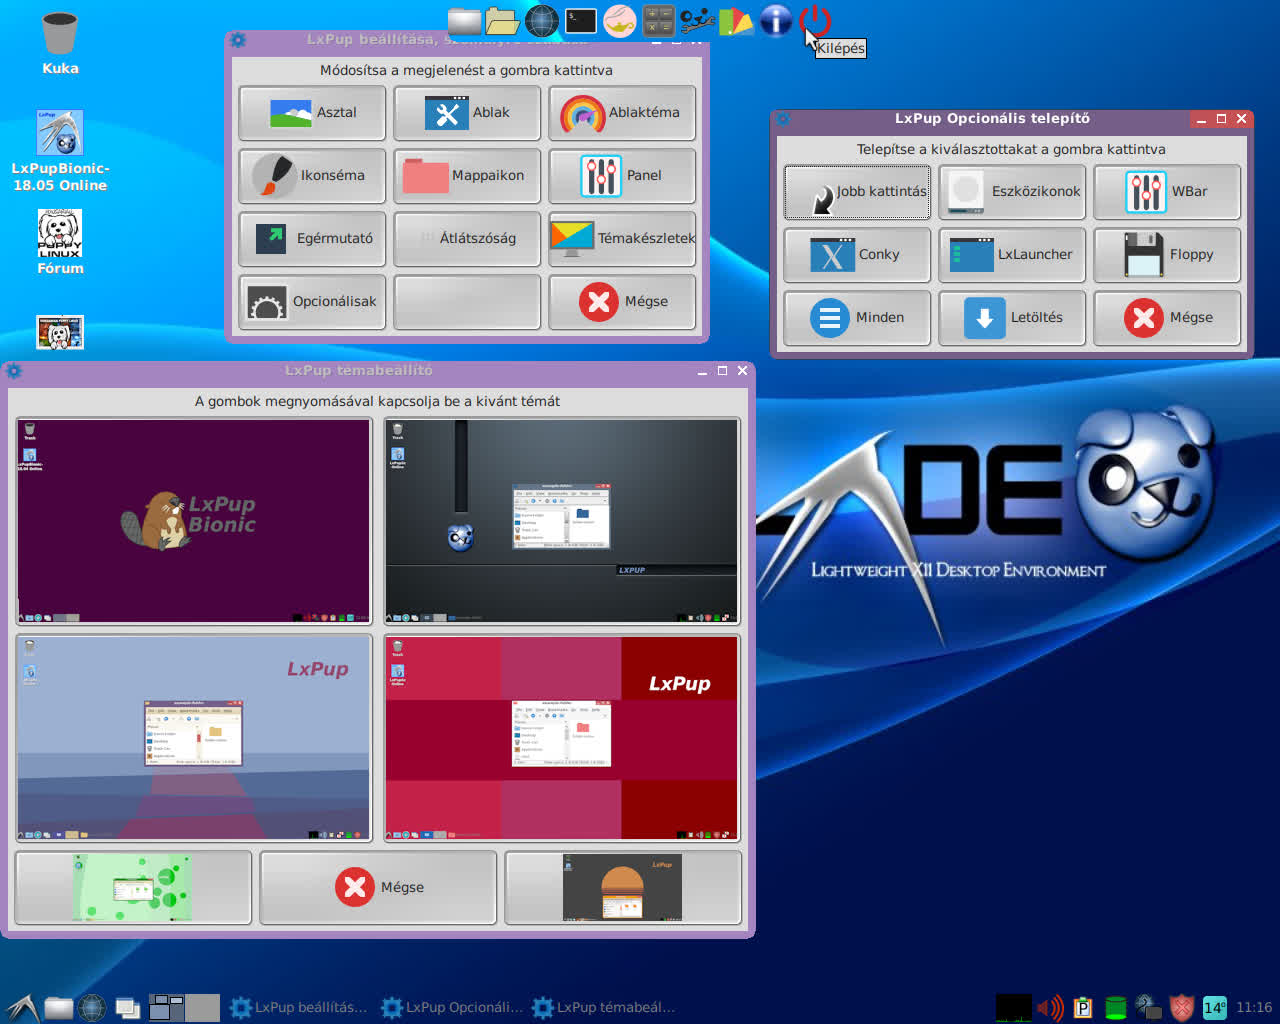Install Jobb kattintás right-click option
This screenshot has height=1024, width=1280.
[857, 192]
